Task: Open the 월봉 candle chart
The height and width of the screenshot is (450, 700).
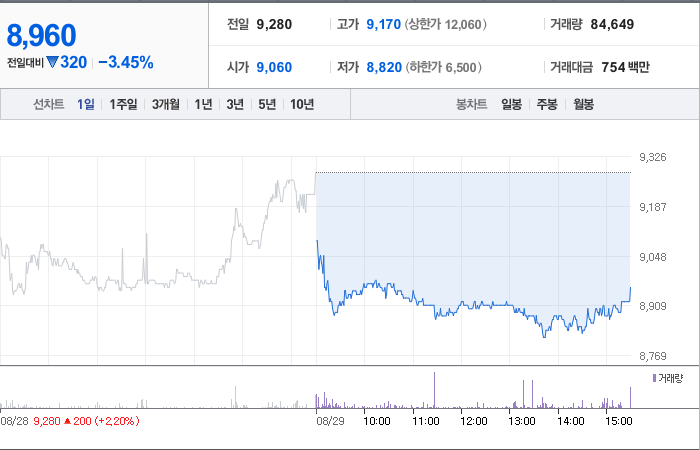Action: point(583,104)
